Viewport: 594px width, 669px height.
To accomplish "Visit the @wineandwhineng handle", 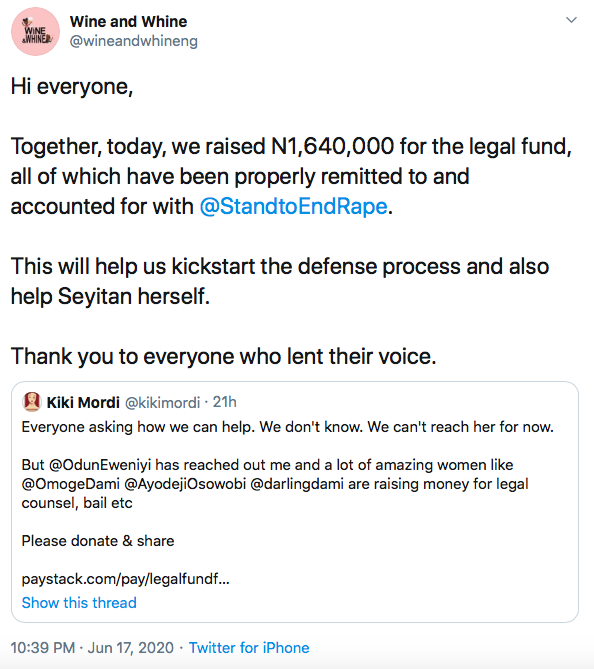I will pos(134,41).
